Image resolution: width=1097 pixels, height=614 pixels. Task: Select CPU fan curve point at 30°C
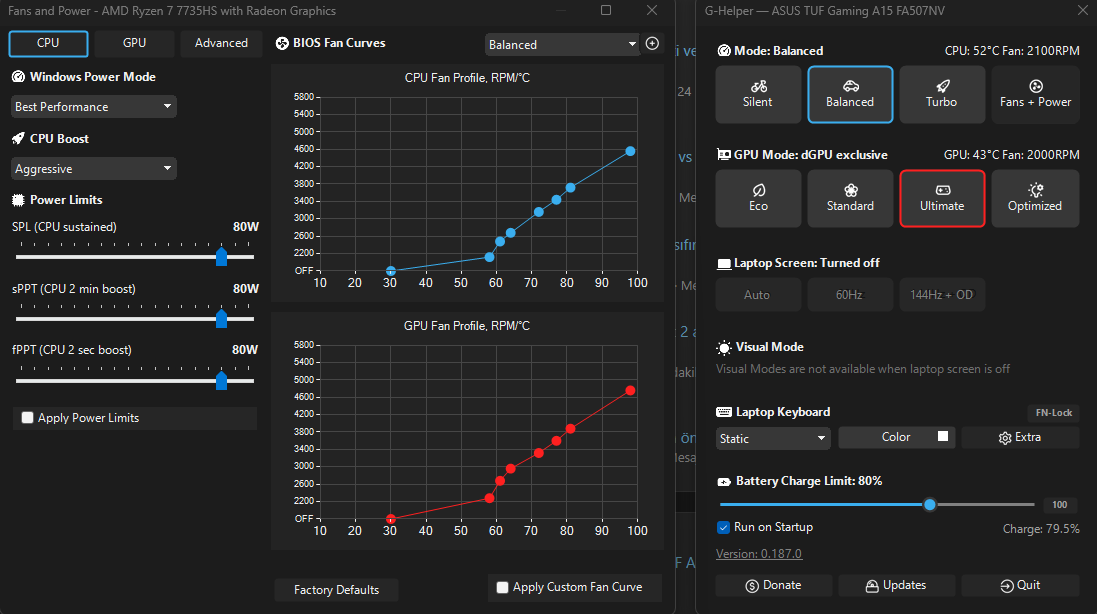[391, 271]
